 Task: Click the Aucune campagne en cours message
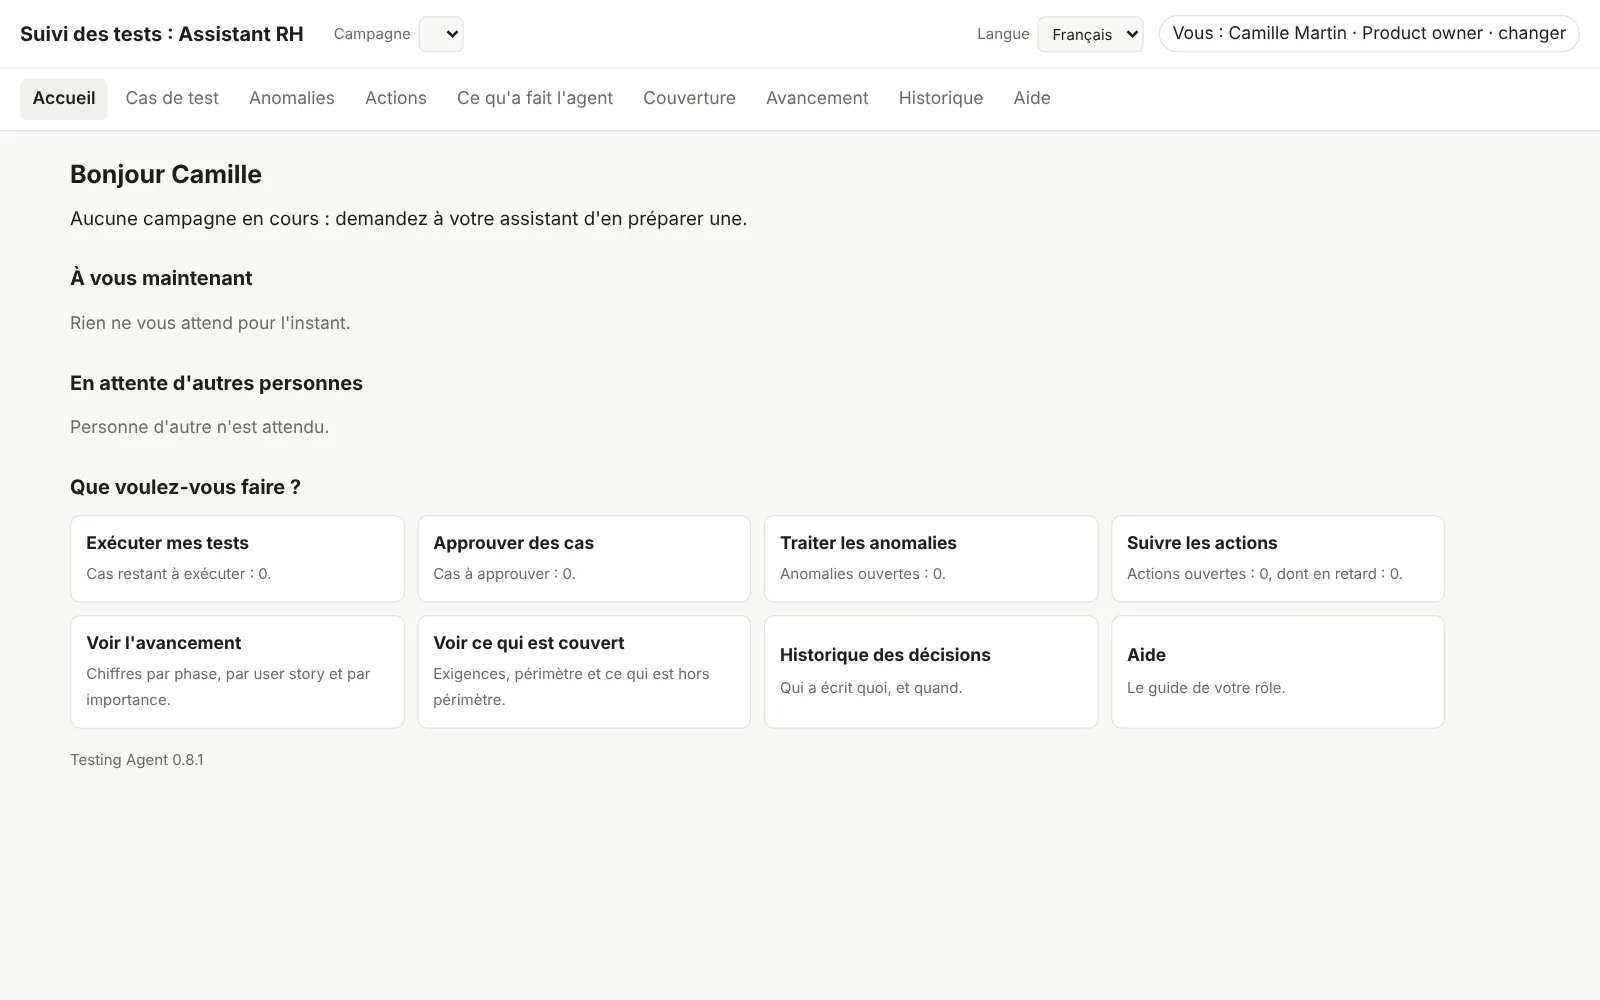coord(408,219)
